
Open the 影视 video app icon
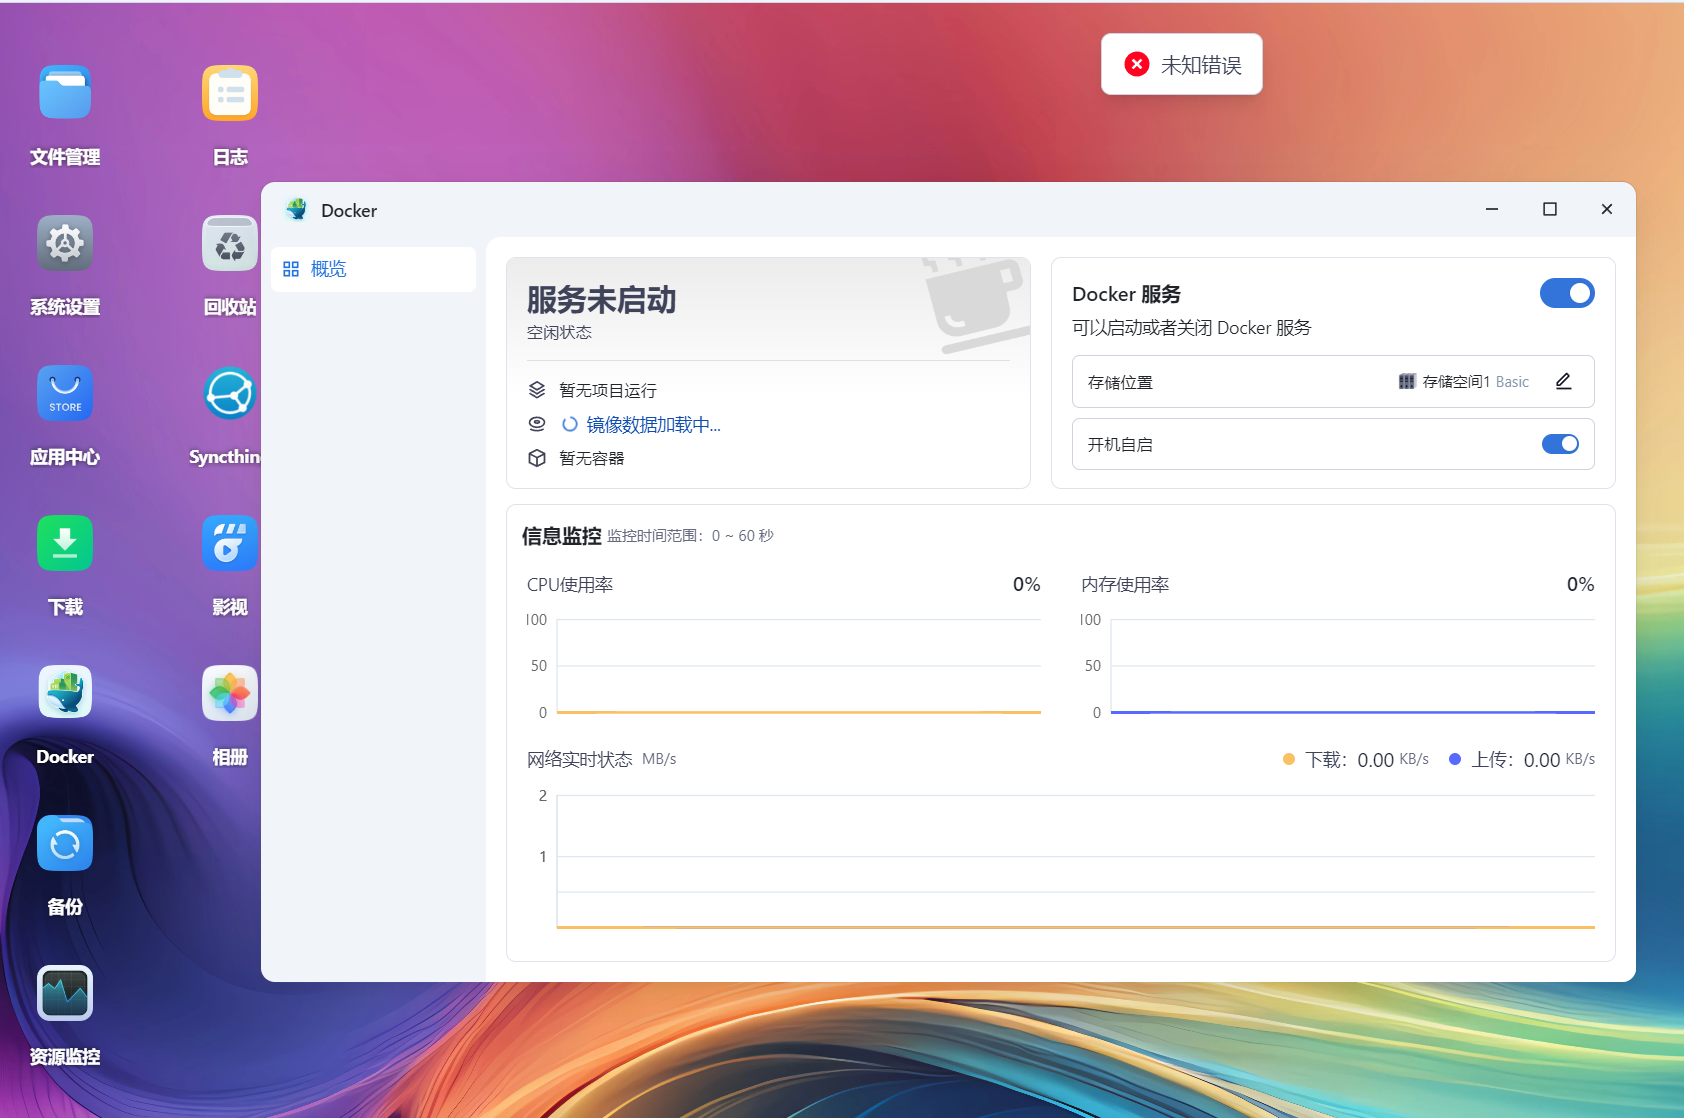tap(230, 543)
